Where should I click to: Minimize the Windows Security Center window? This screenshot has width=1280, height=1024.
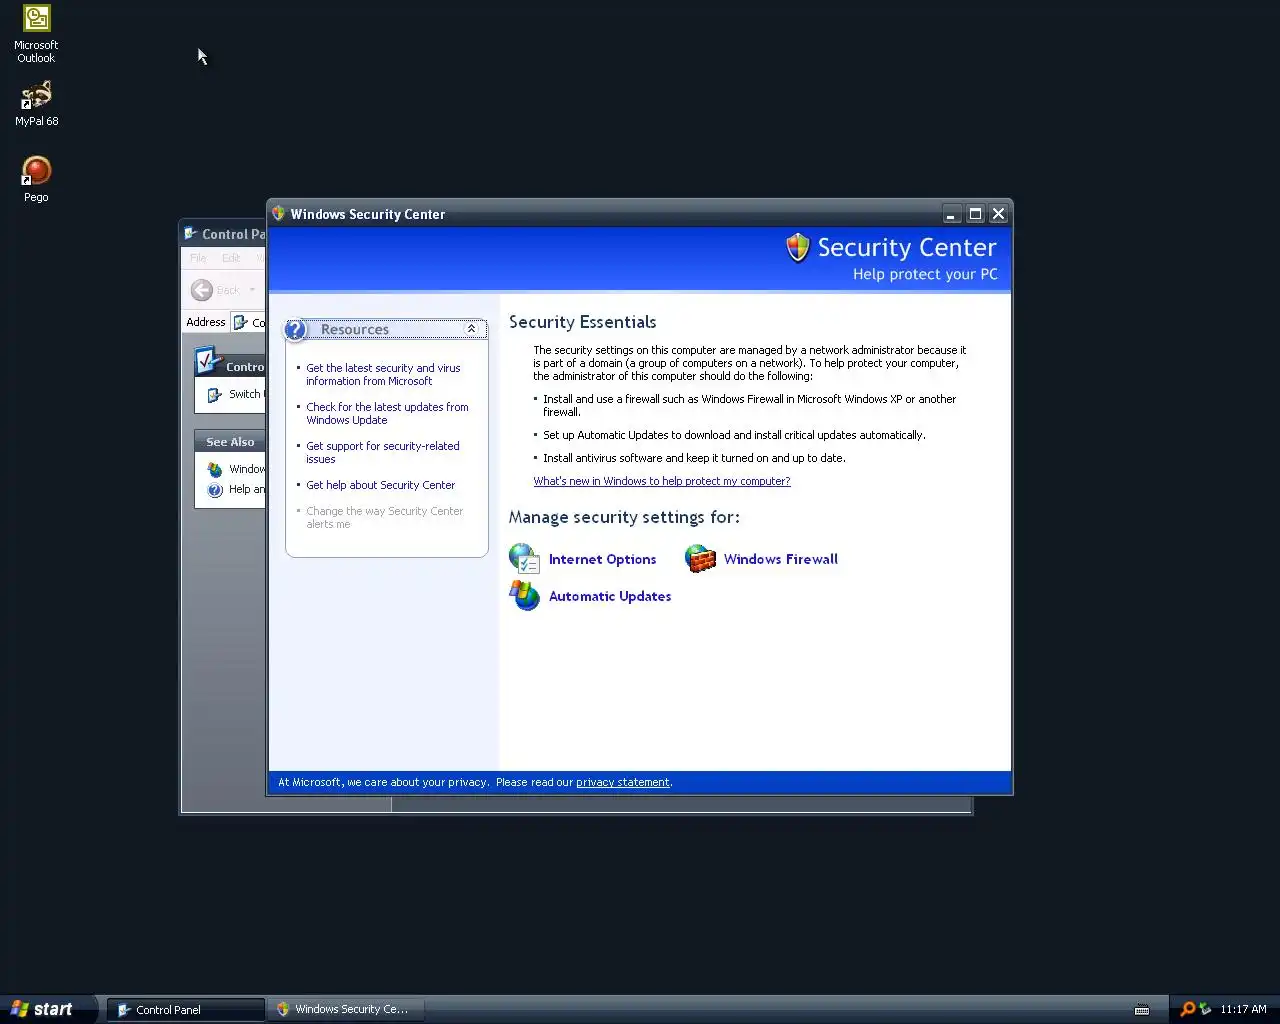pyautogui.click(x=951, y=214)
